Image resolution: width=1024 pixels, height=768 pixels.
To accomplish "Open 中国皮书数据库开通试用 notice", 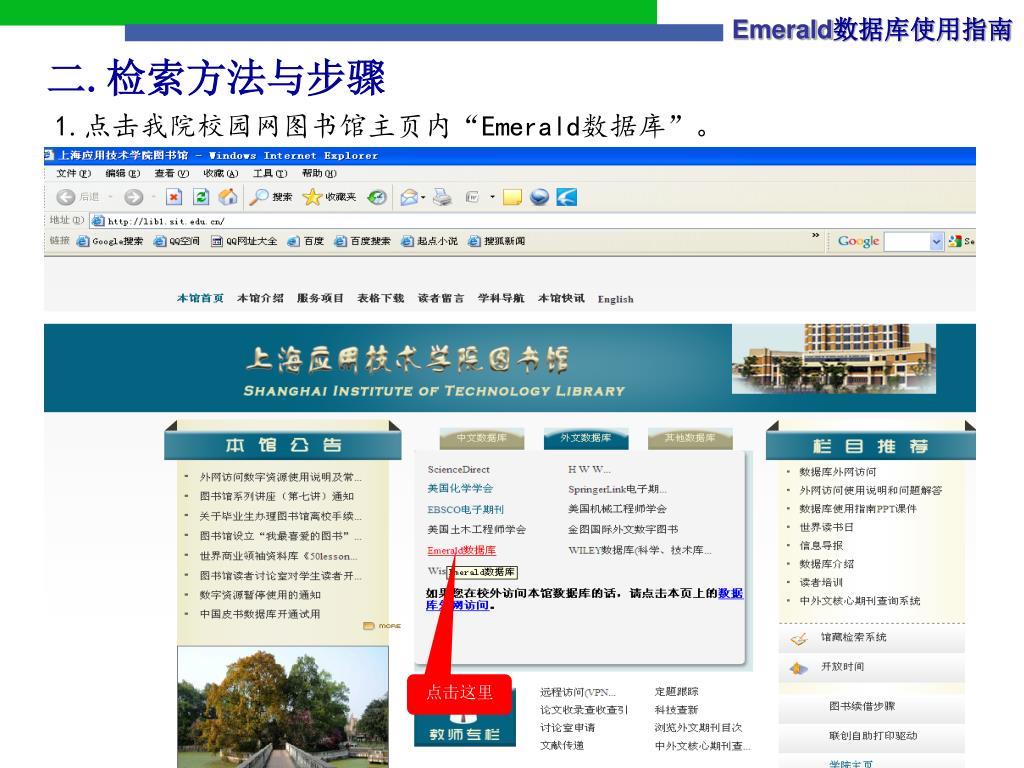I will point(260,614).
